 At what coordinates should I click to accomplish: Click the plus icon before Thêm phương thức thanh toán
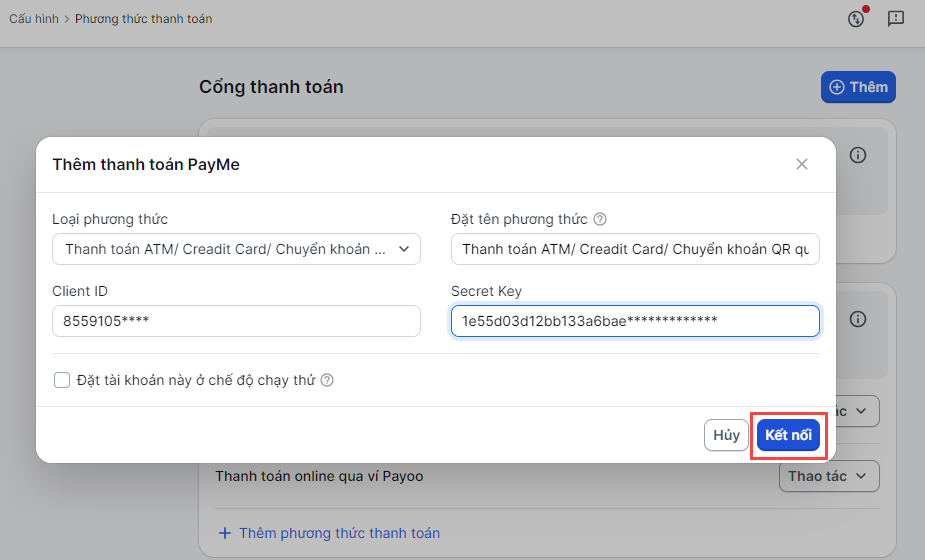pyautogui.click(x=225, y=533)
